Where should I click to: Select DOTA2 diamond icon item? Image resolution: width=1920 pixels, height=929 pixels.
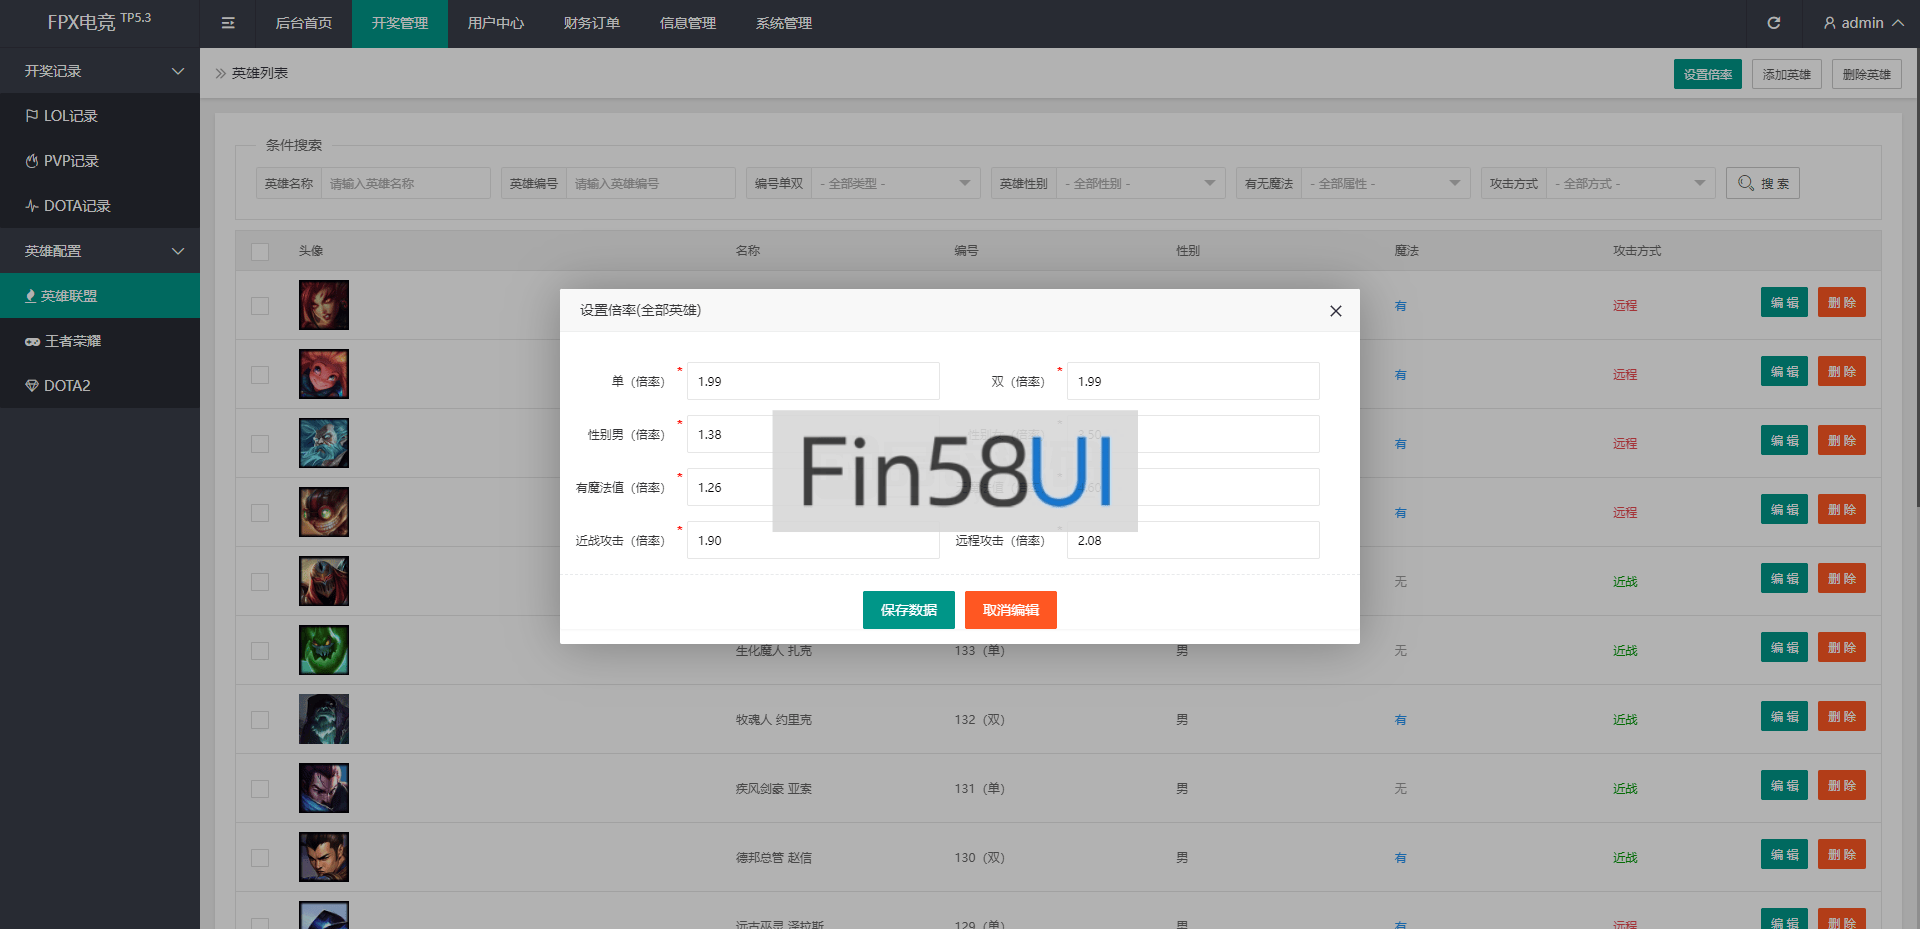pyautogui.click(x=58, y=386)
